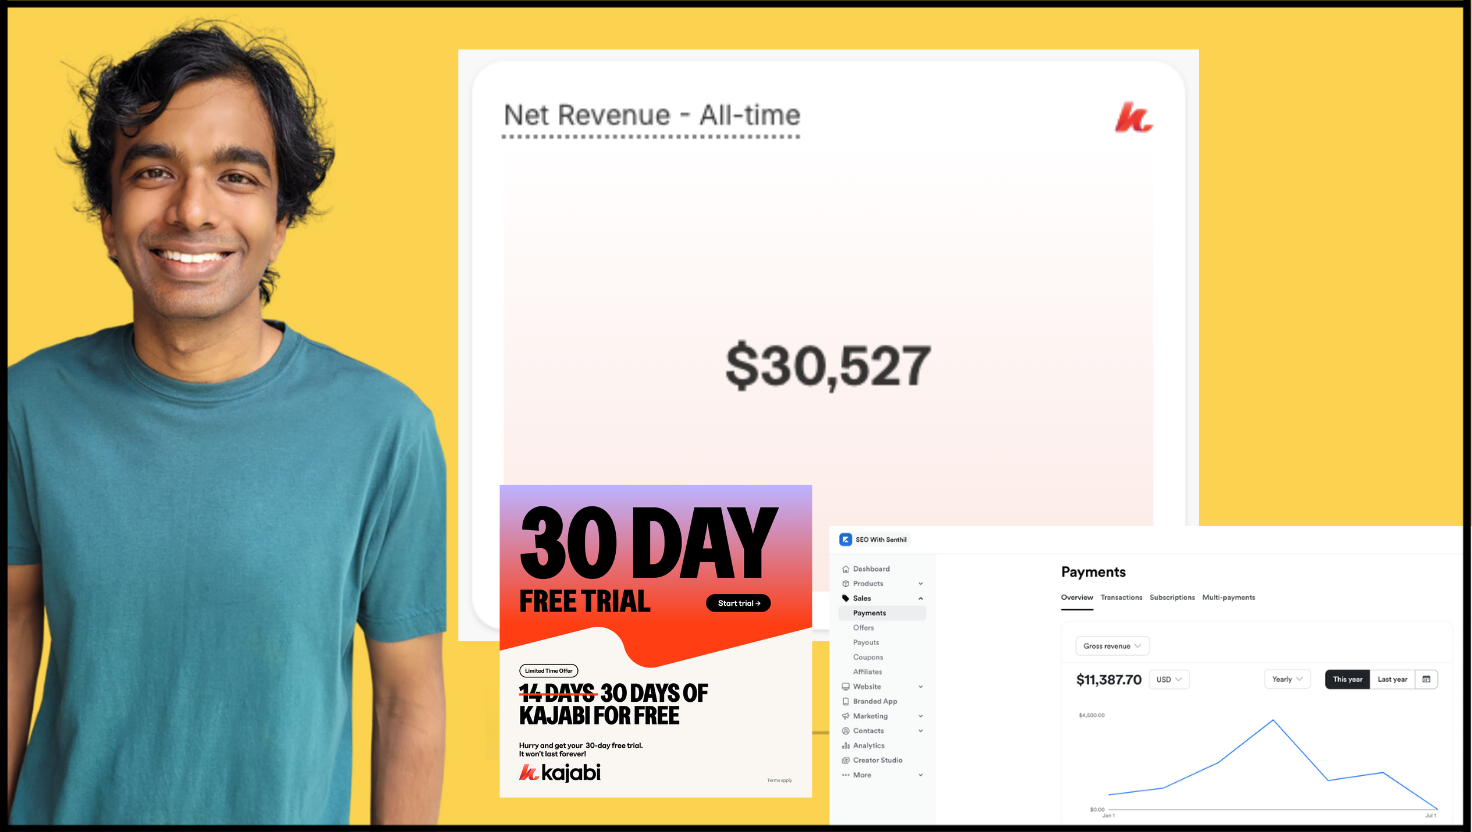The image size is (1472, 832).
Task: Click the 30 day free trial banner
Action: pyautogui.click(x=656, y=641)
